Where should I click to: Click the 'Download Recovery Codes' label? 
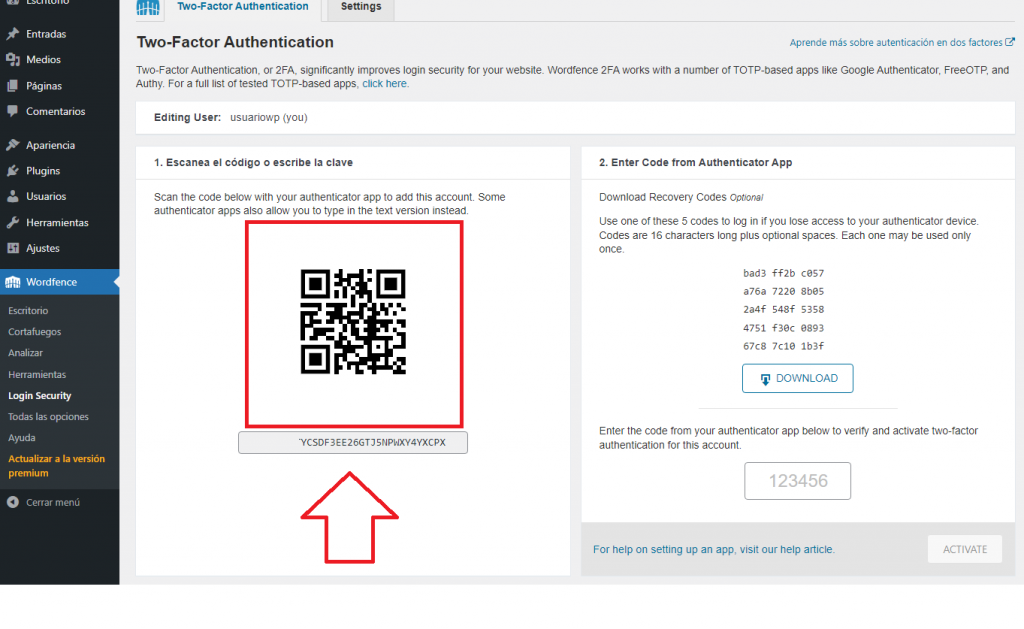(x=662, y=197)
